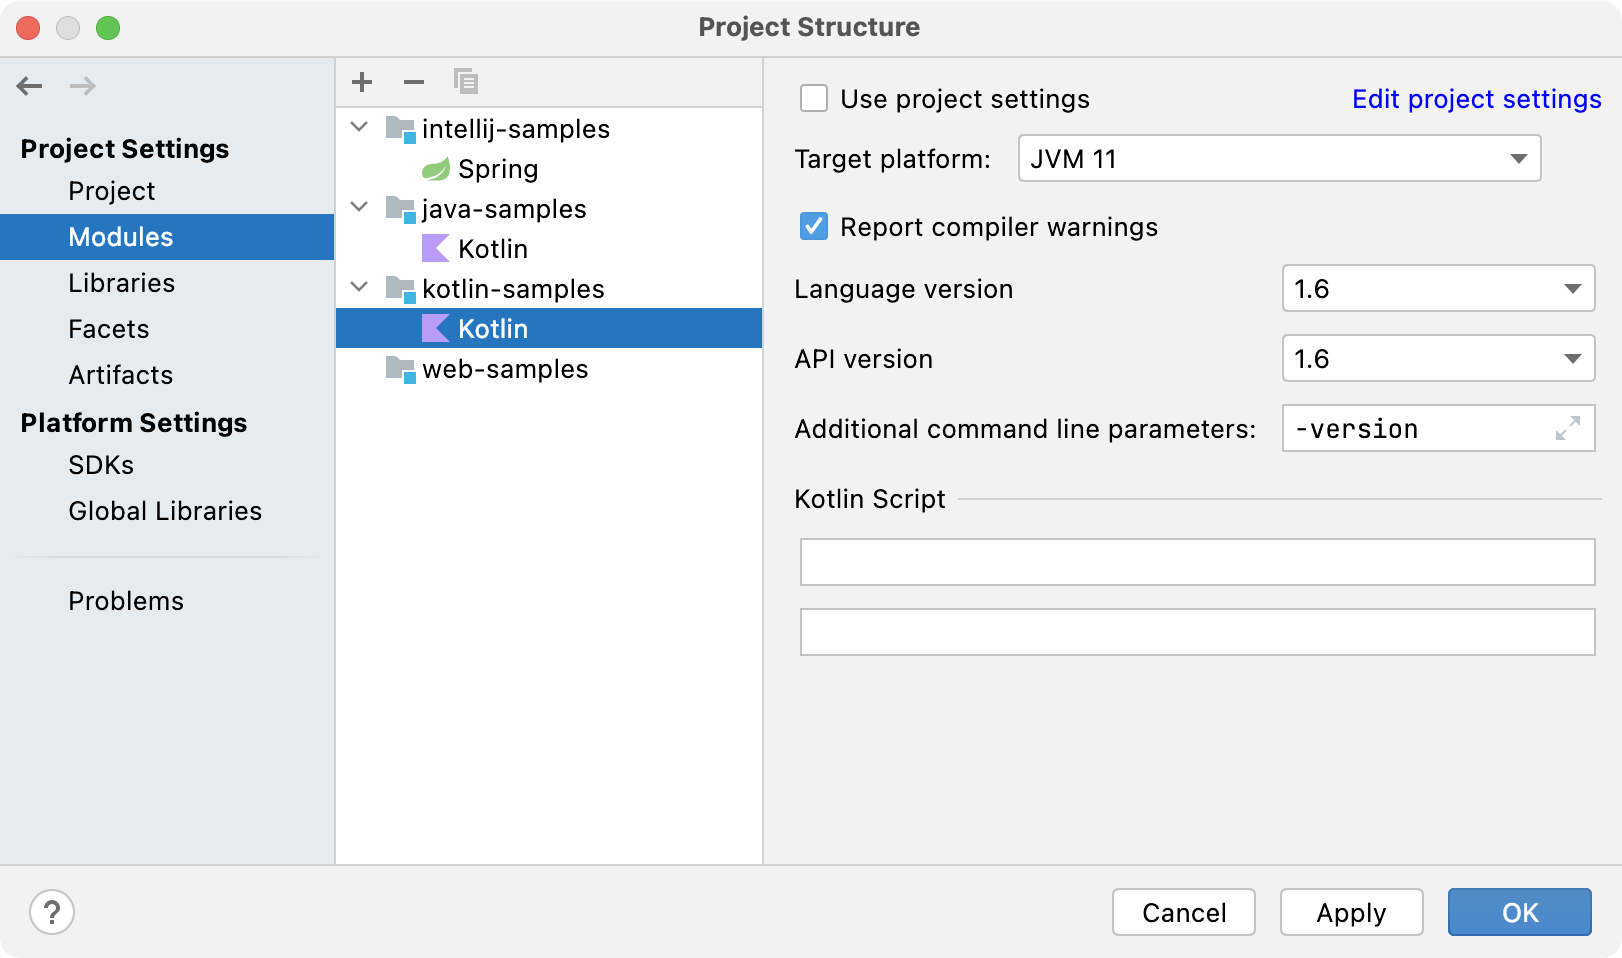Click the Copy module icon in toolbar

point(466,81)
